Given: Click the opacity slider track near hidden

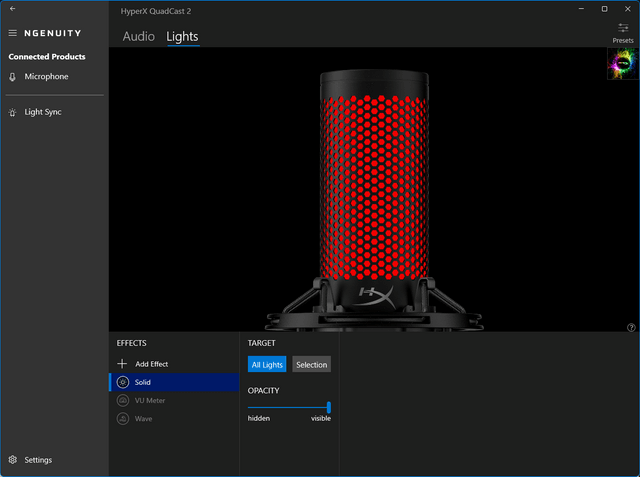Looking at the screenshot, I should point(254,407).
